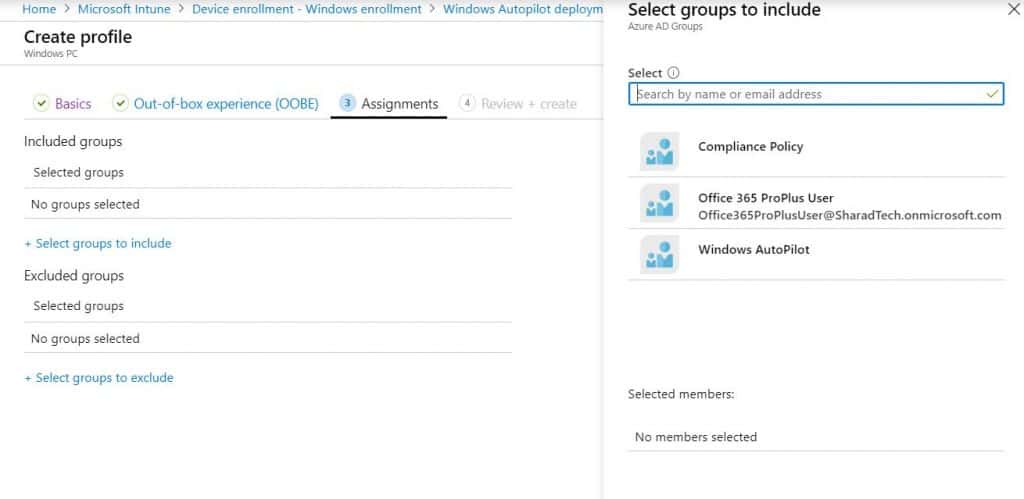Click + Select groups to include link
The image size is (1024, 499).
pyautogui.click(x=98, y=244)
